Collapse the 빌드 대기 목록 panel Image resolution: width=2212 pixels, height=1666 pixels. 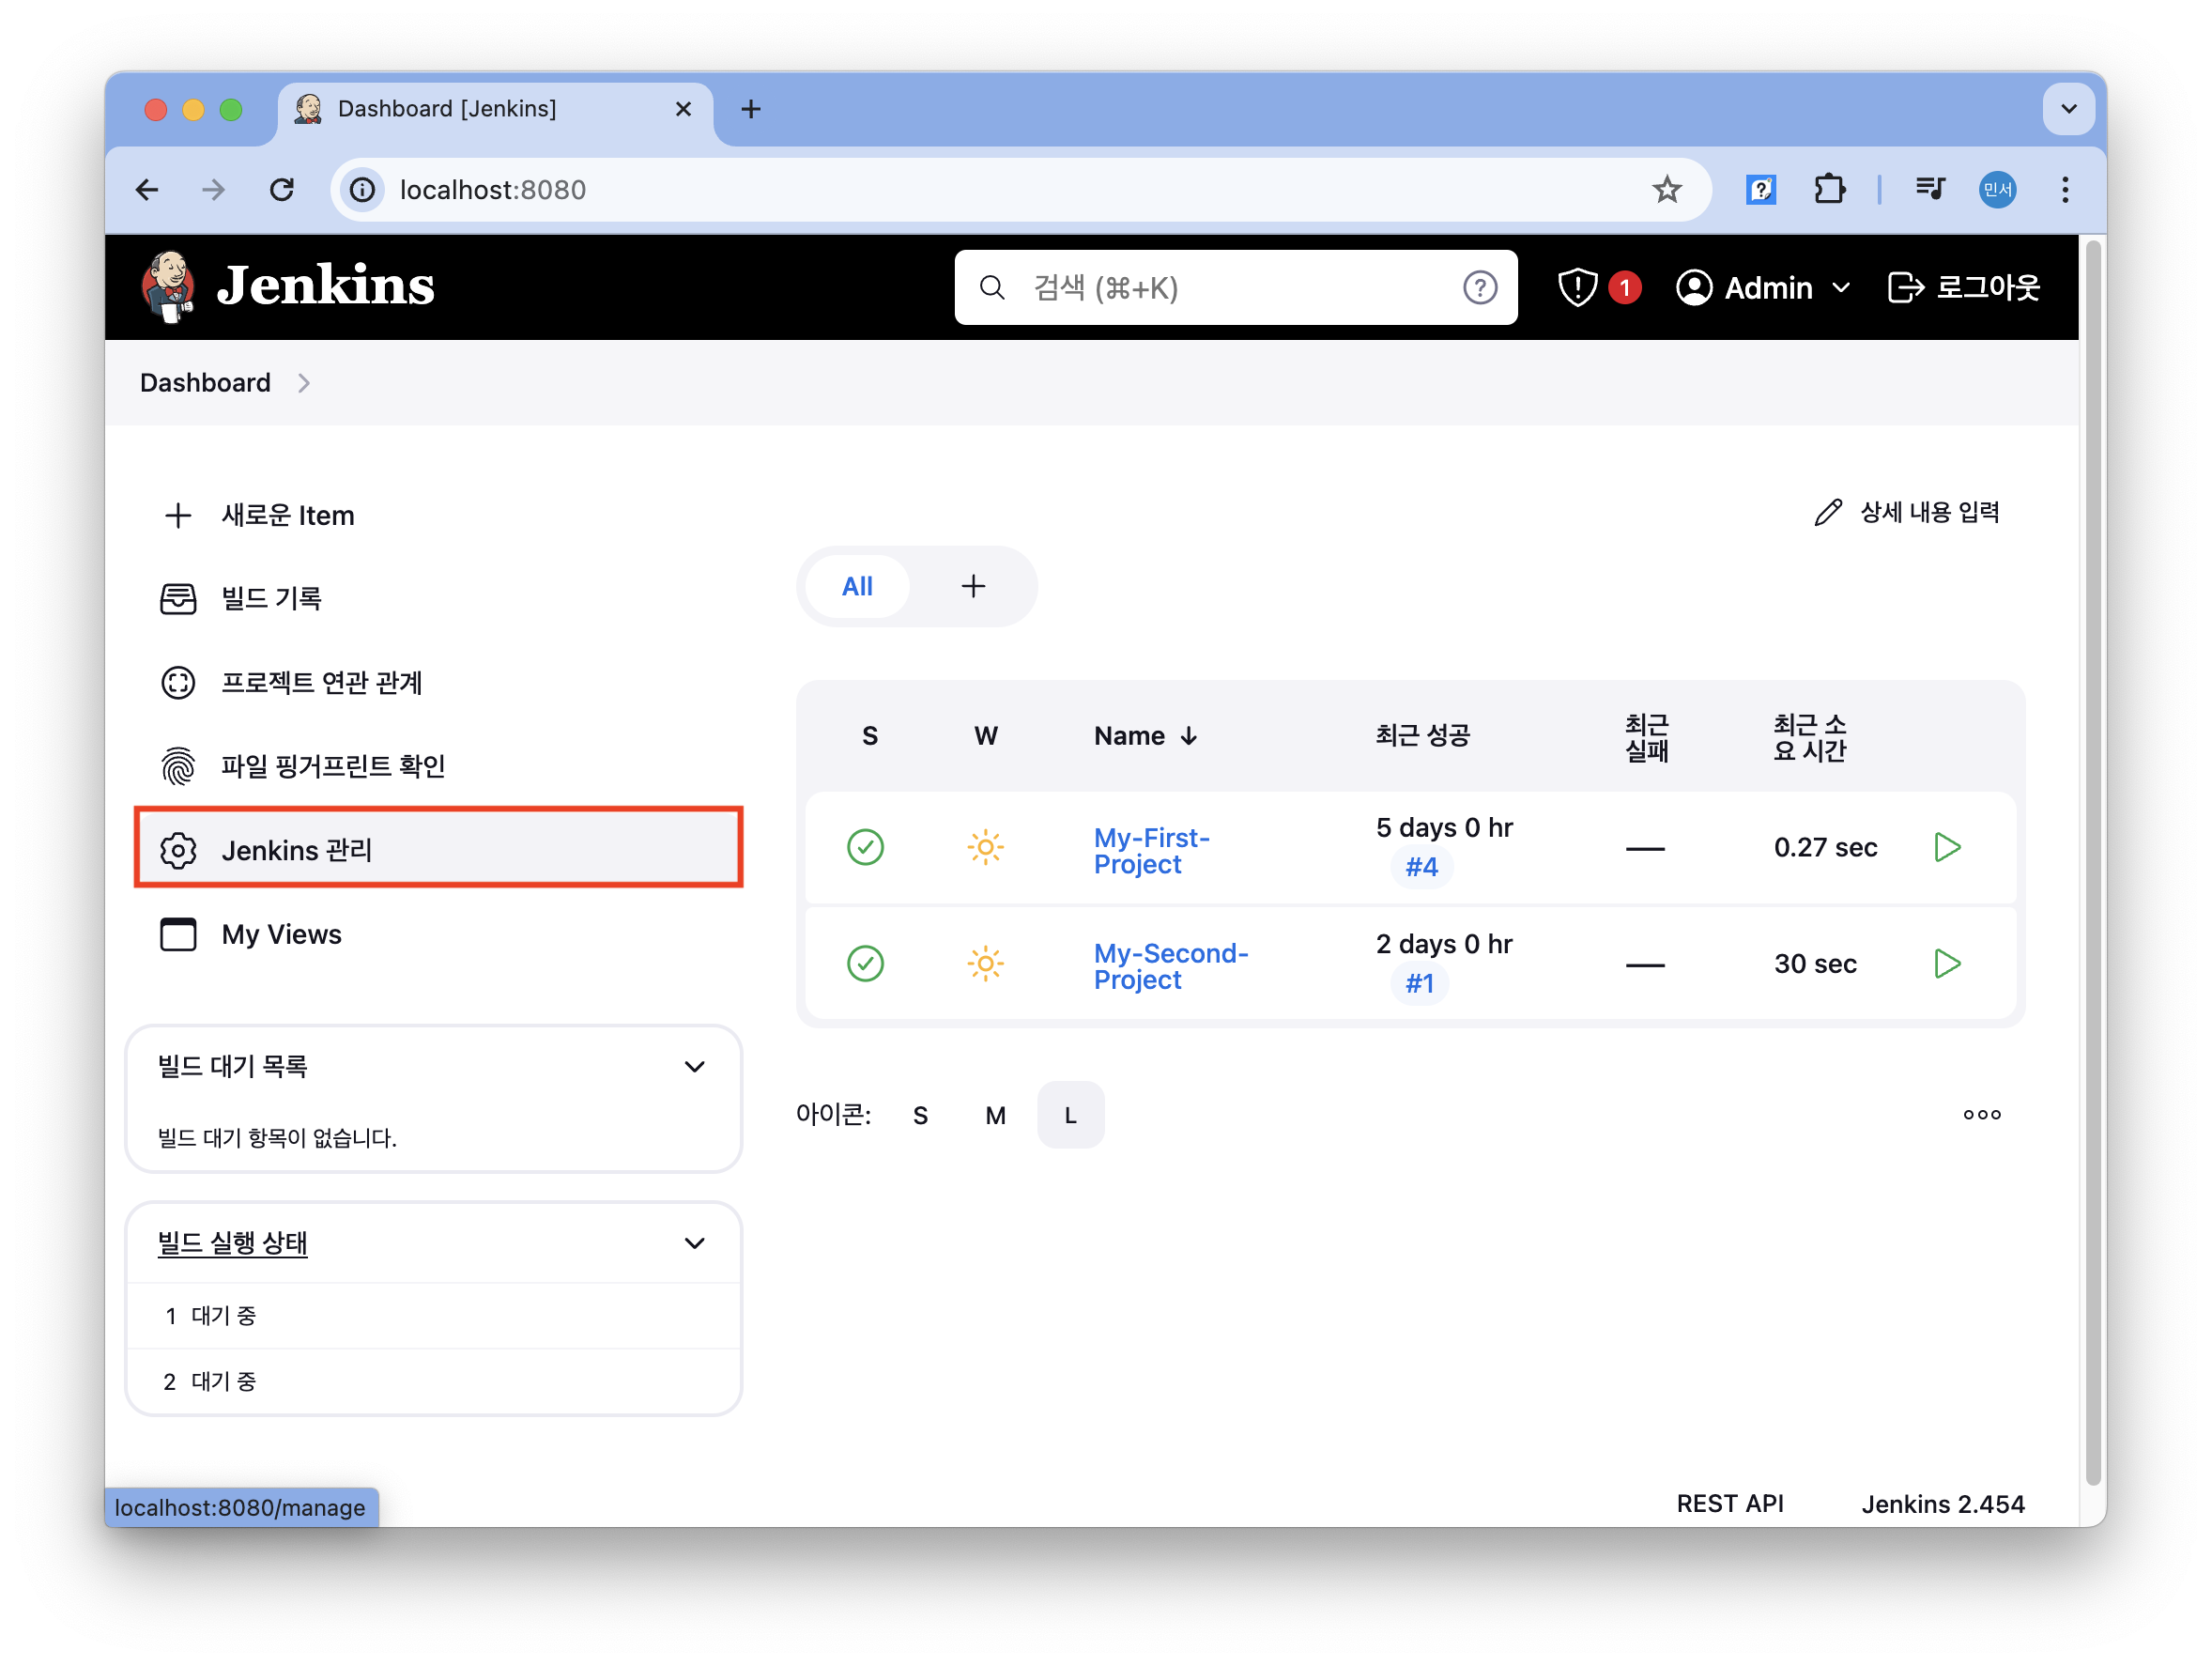click(694, 1066)
